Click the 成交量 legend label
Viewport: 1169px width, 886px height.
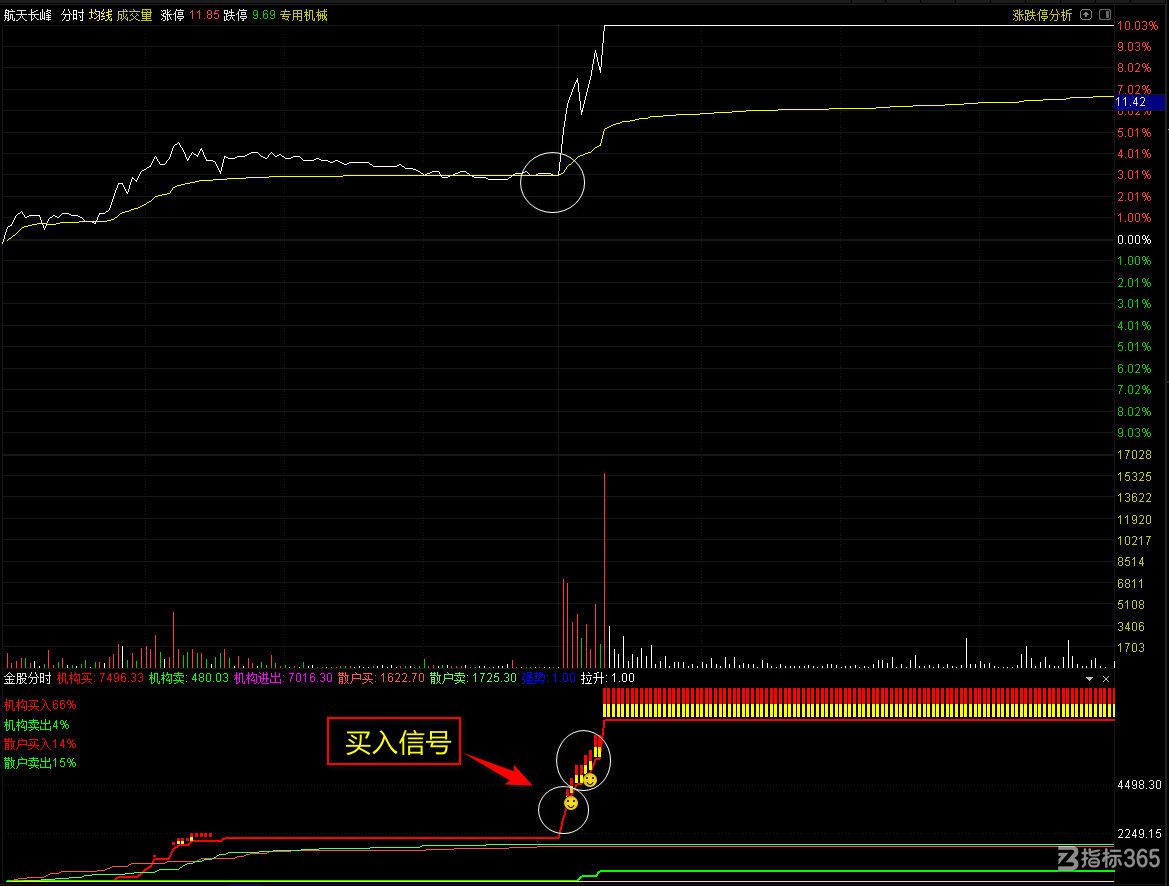(135, 15)
